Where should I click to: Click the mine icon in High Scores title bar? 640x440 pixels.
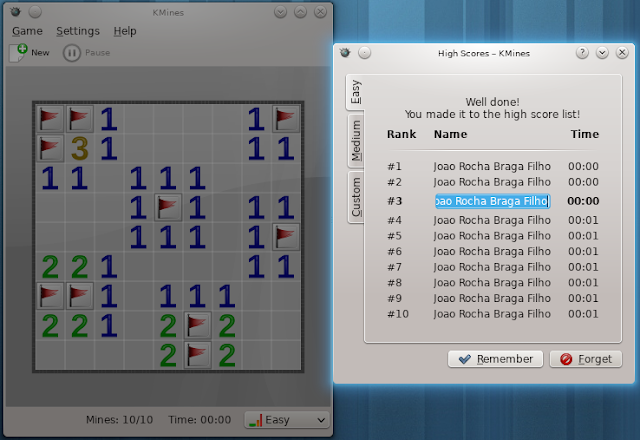pyautogui.click(x=345, y=53)
